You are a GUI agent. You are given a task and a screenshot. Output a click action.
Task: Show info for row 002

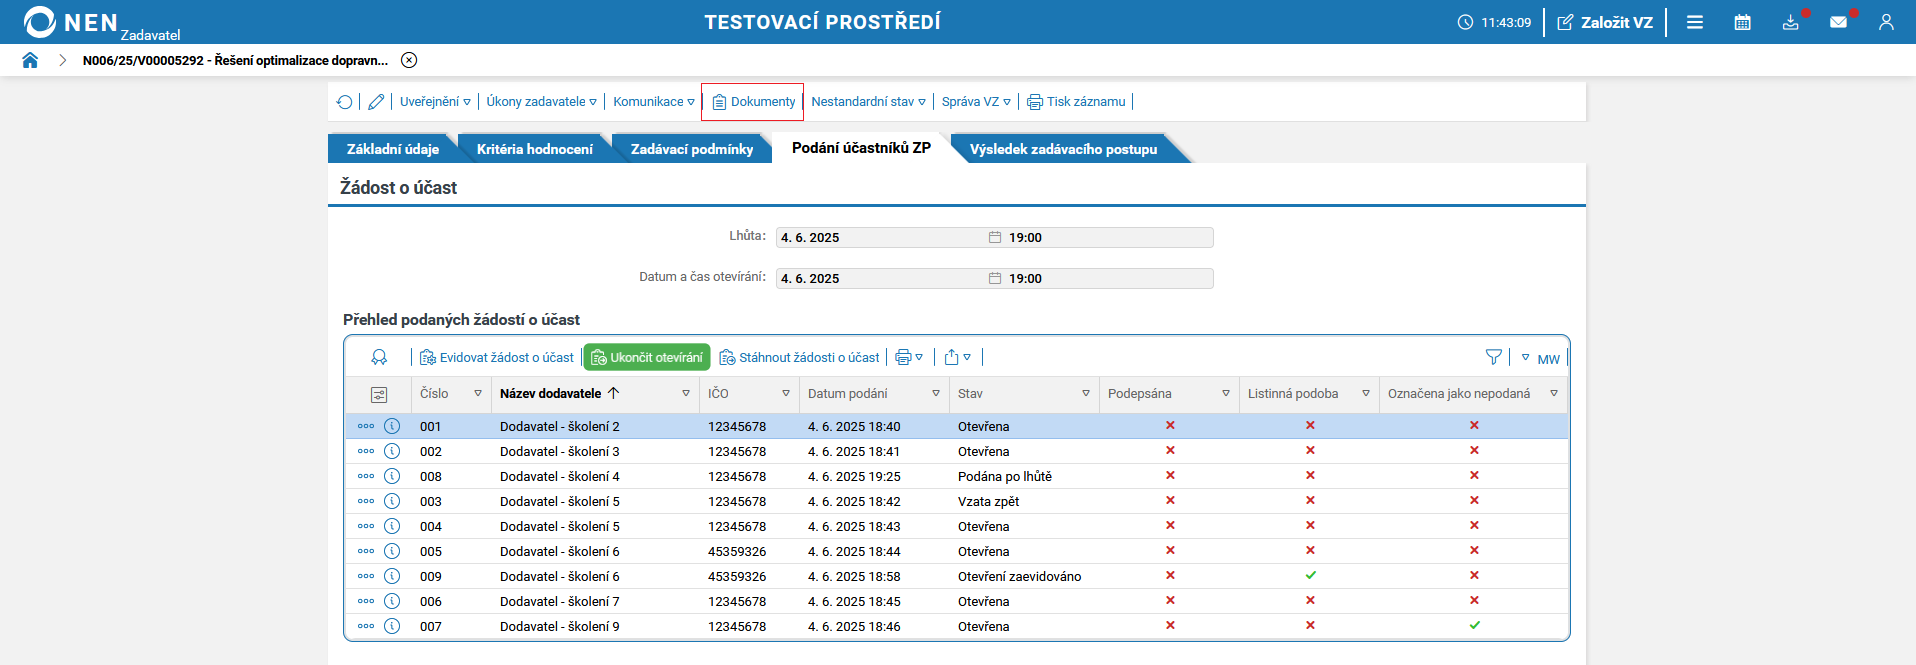click(x=392, y=451)
